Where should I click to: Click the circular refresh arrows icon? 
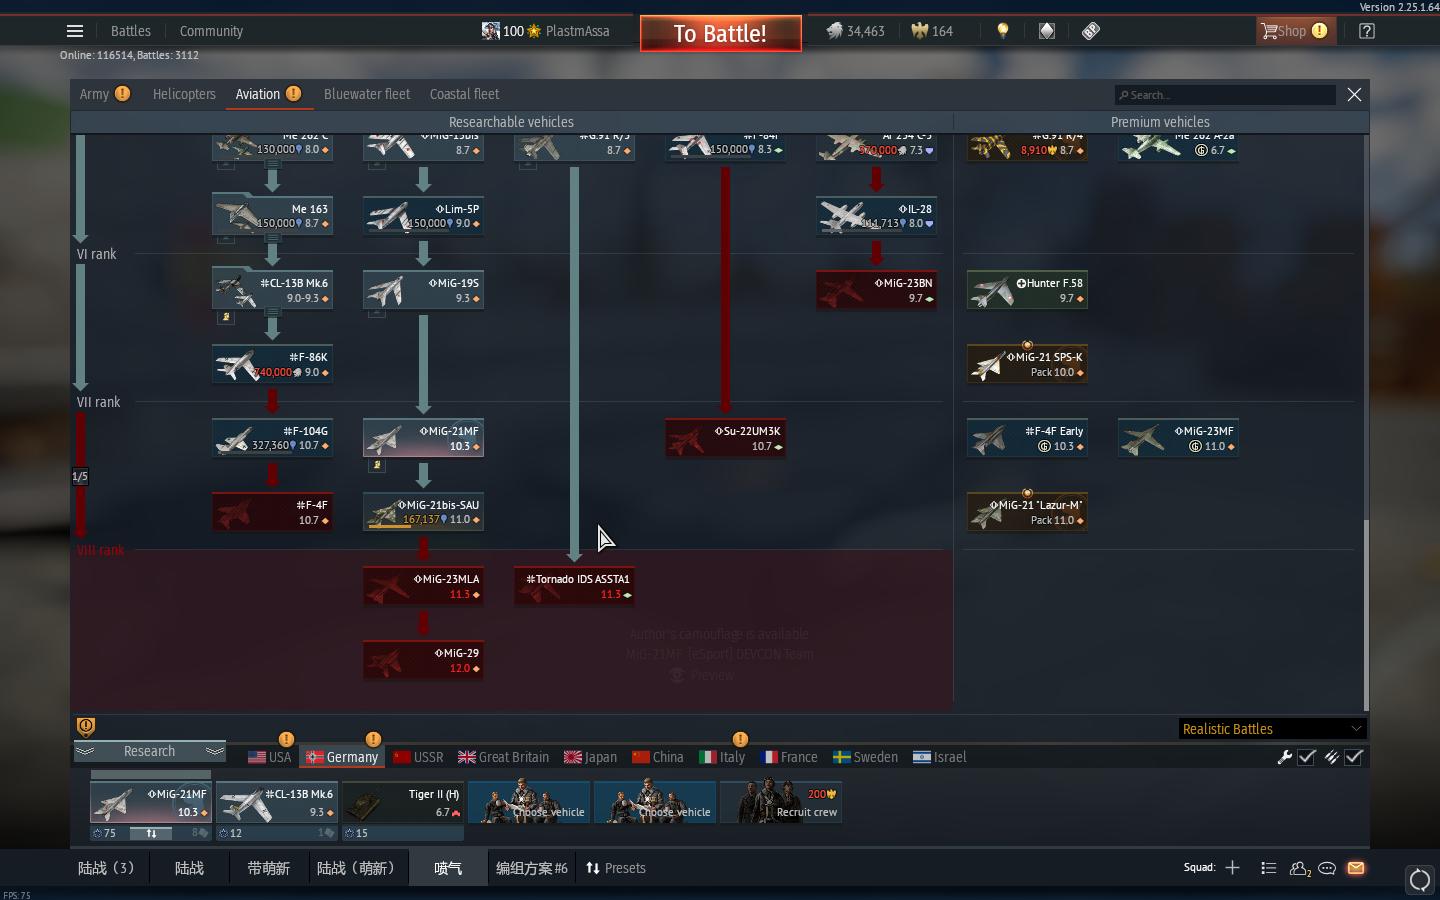1420,880
